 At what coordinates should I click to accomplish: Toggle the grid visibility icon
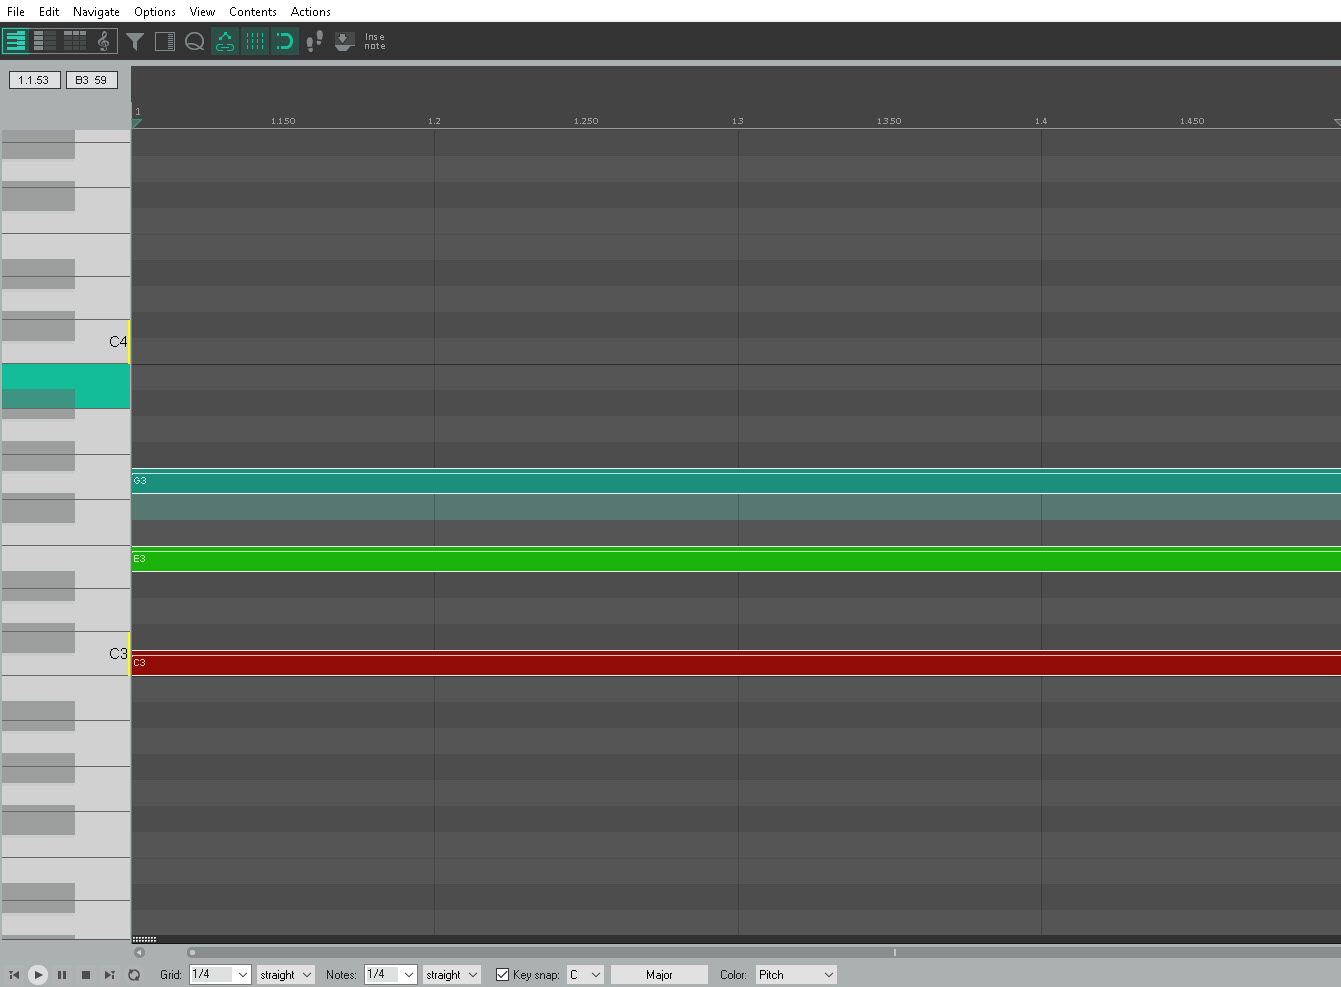point(253,41)
